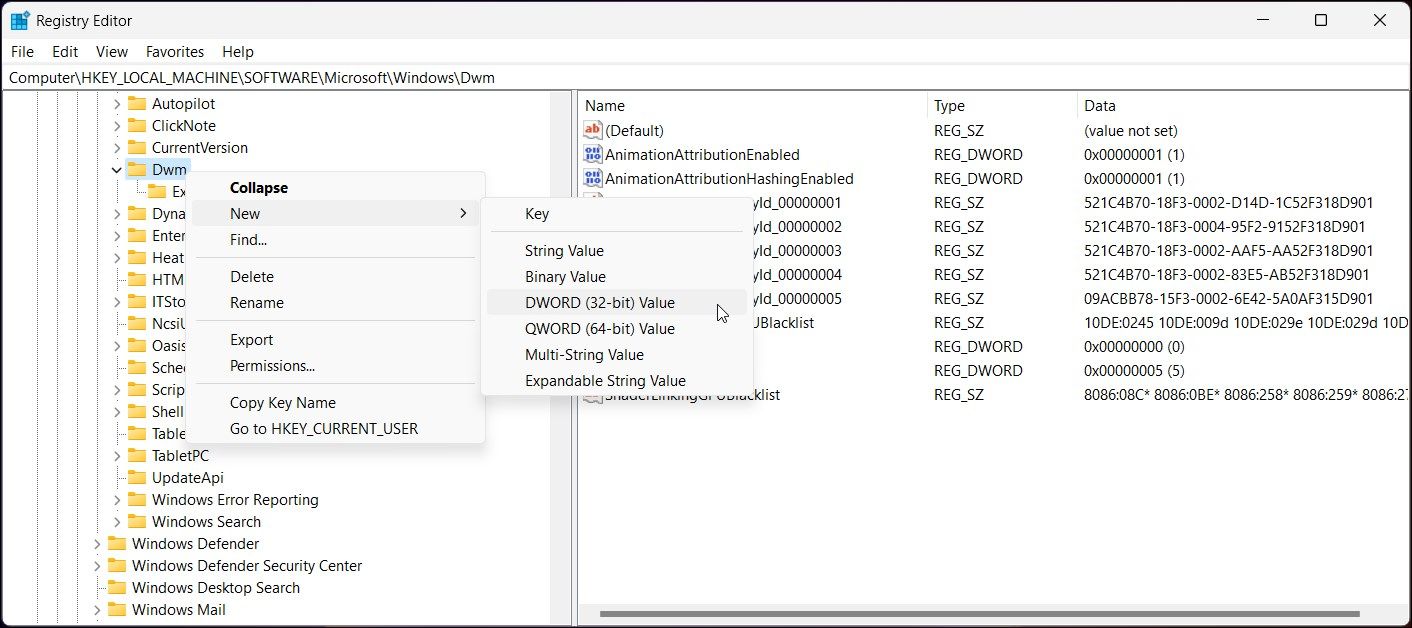Click the folder icon for ClickNote
Screen dimensions: 1412x628
pyautogui.click(x=139, y=125)
